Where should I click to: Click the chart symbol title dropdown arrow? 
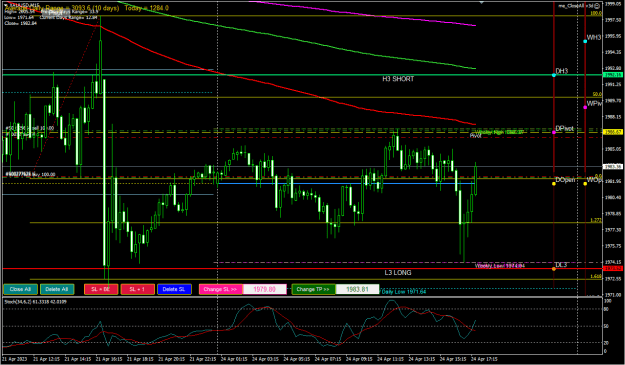[x=6, y=5]
